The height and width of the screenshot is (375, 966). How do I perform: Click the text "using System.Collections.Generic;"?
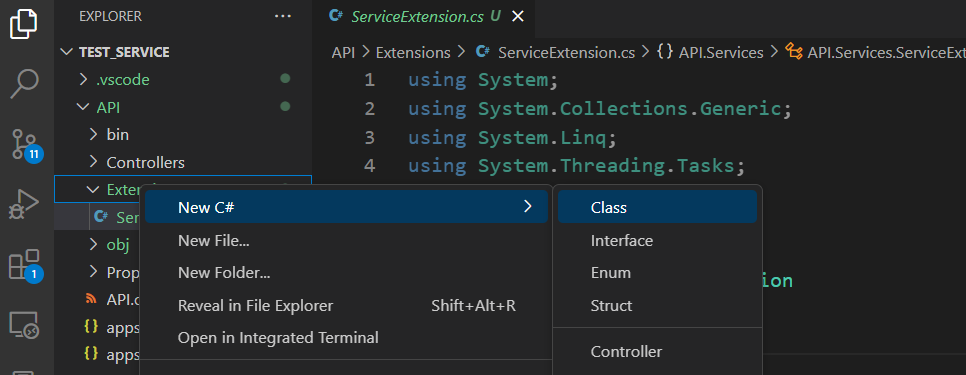[599, 109]
